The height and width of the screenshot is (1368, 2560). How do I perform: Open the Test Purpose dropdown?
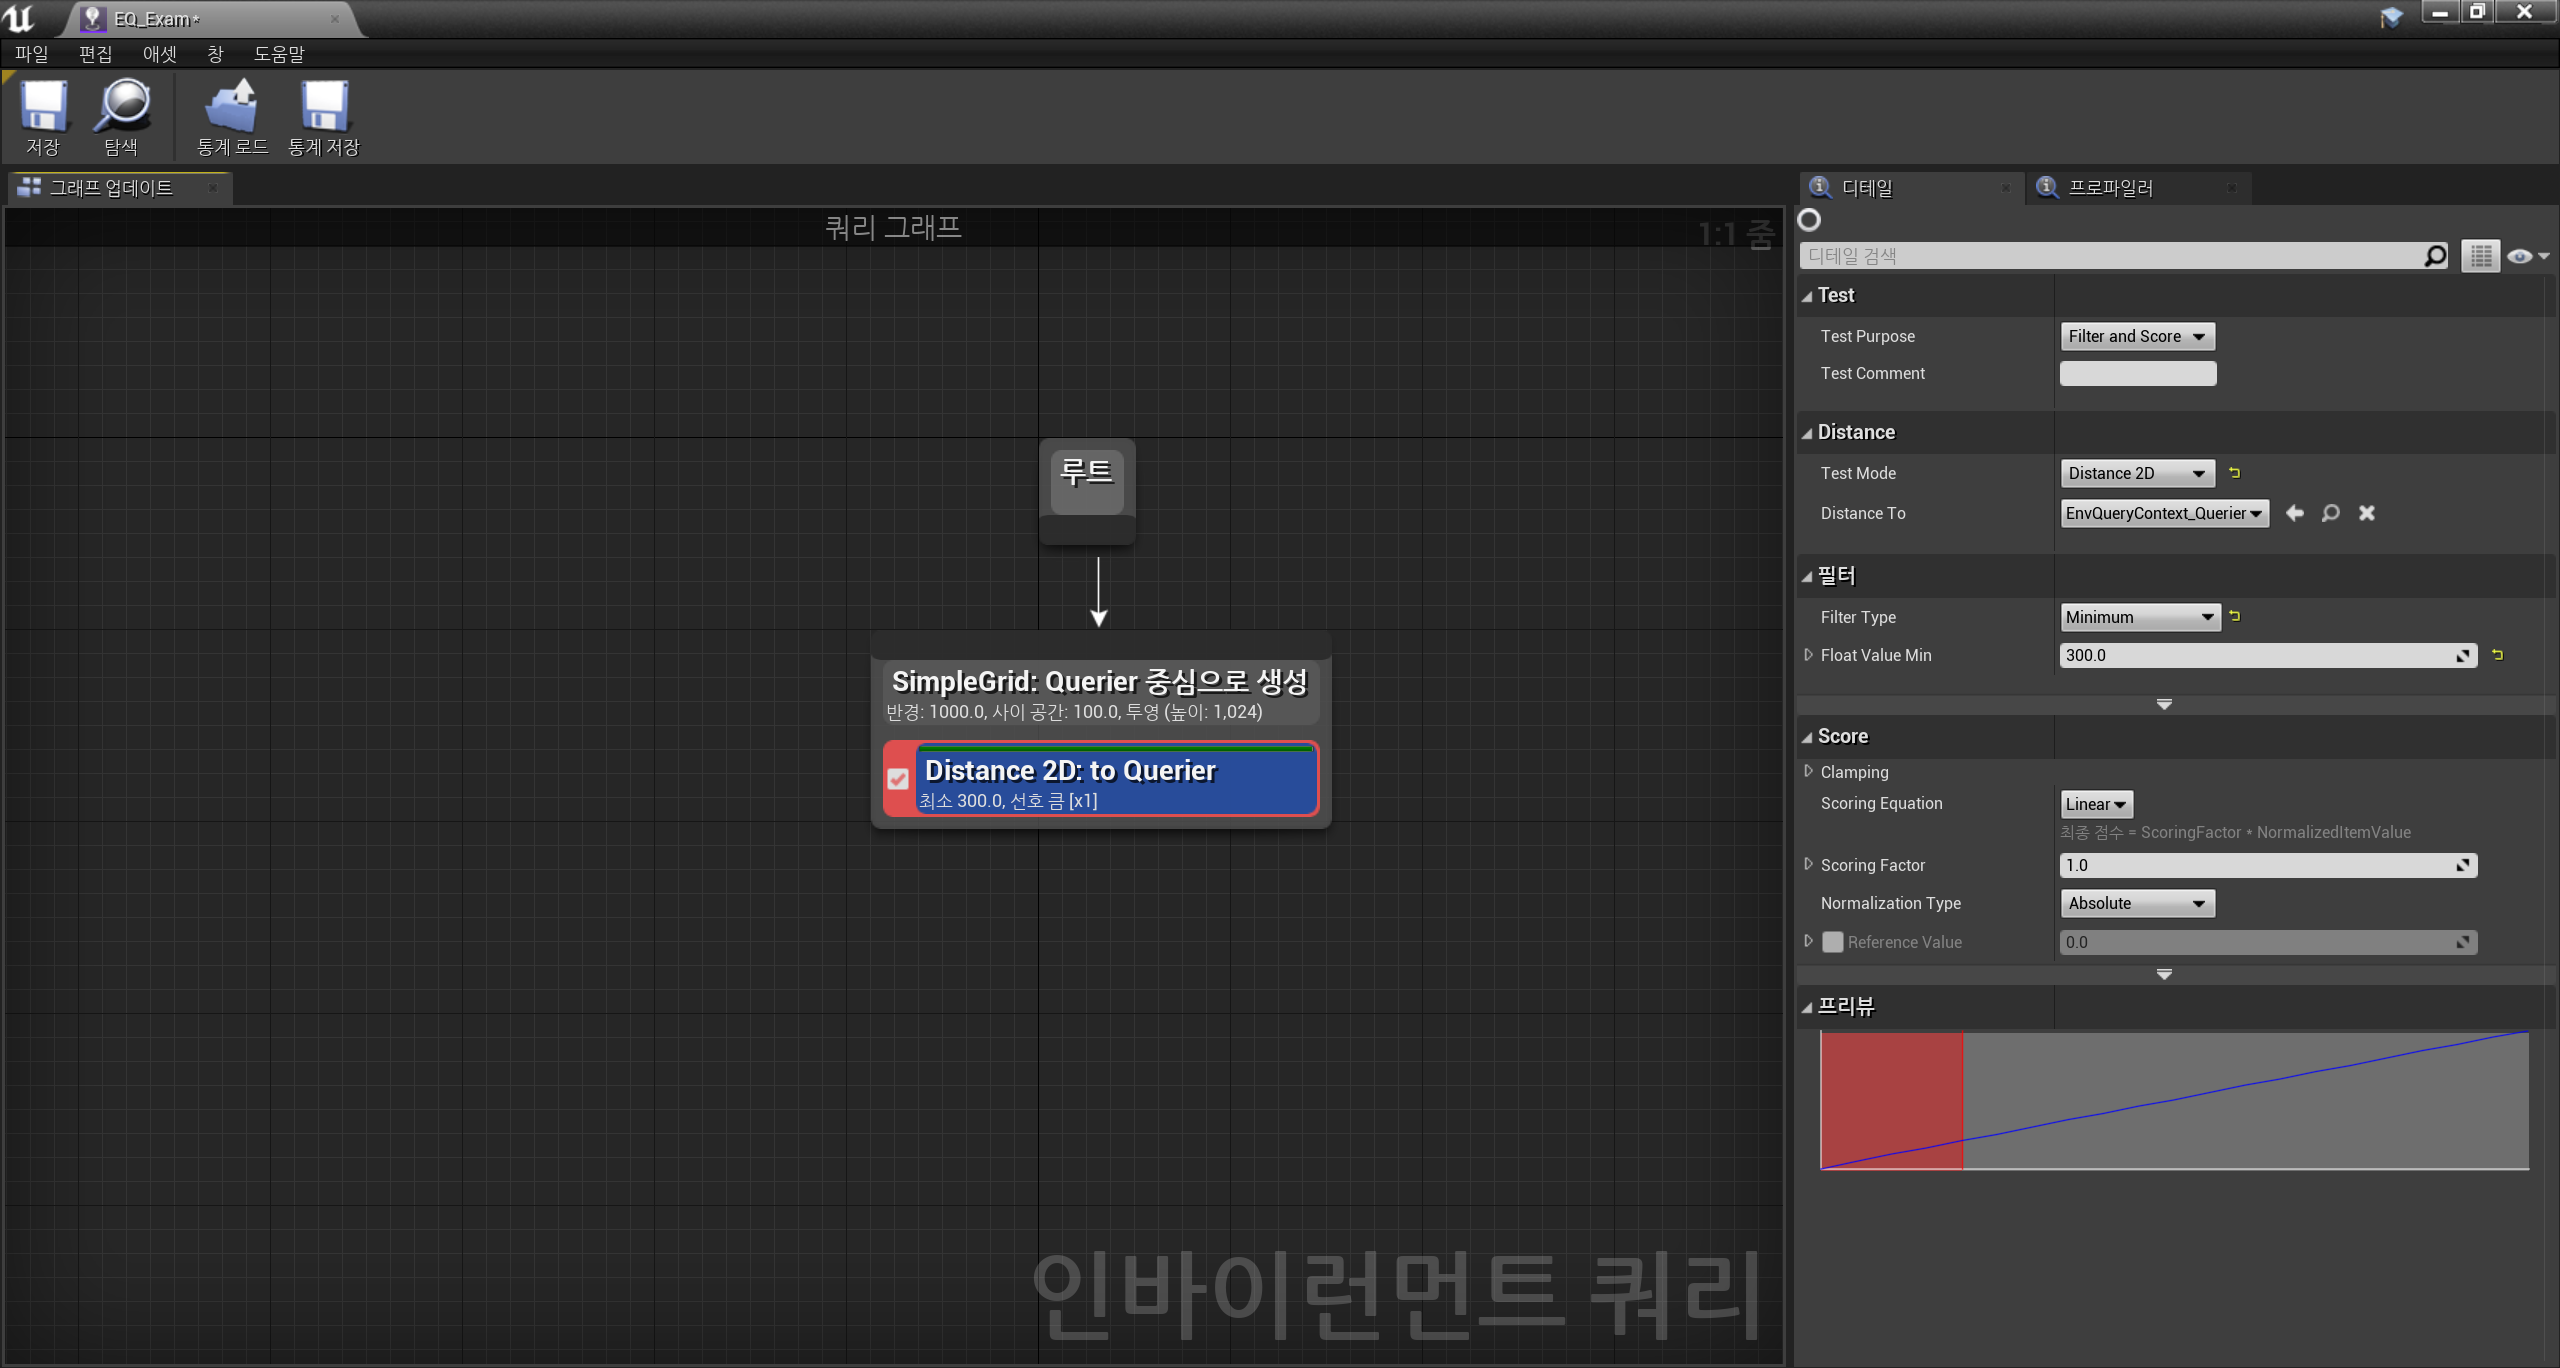pyautogui.click(x=2137, y=336)
